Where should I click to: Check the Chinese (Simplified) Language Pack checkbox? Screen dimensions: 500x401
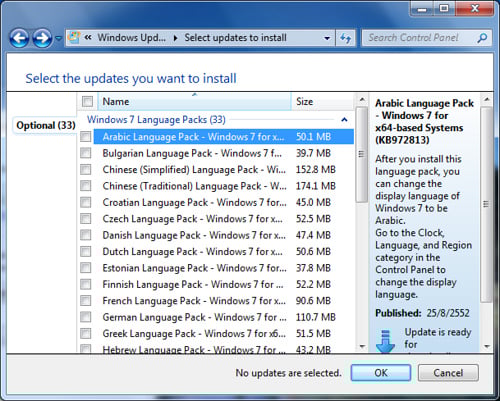click(x=85, y=169)
